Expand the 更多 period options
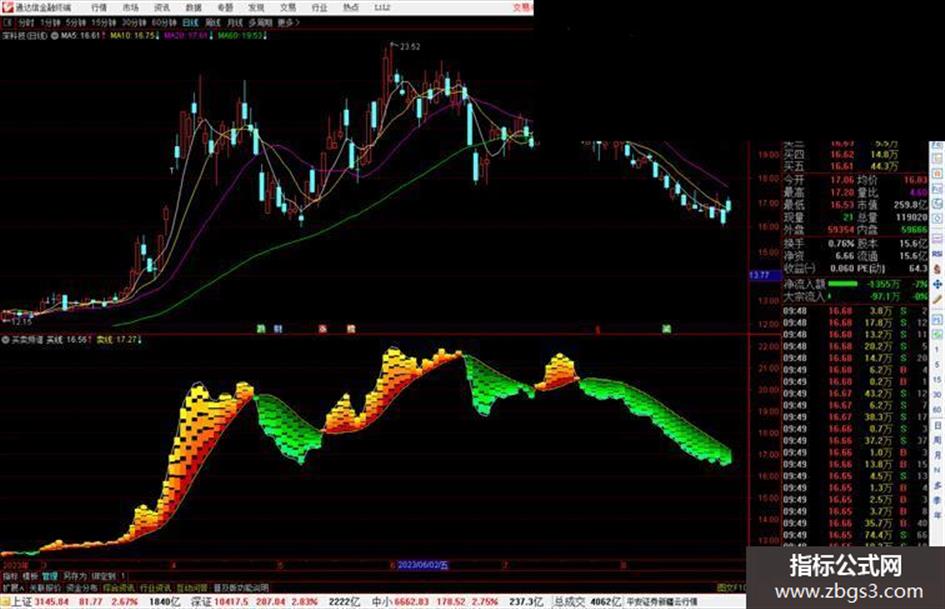This screenshot has height=609, width=945. click(288, 22)
